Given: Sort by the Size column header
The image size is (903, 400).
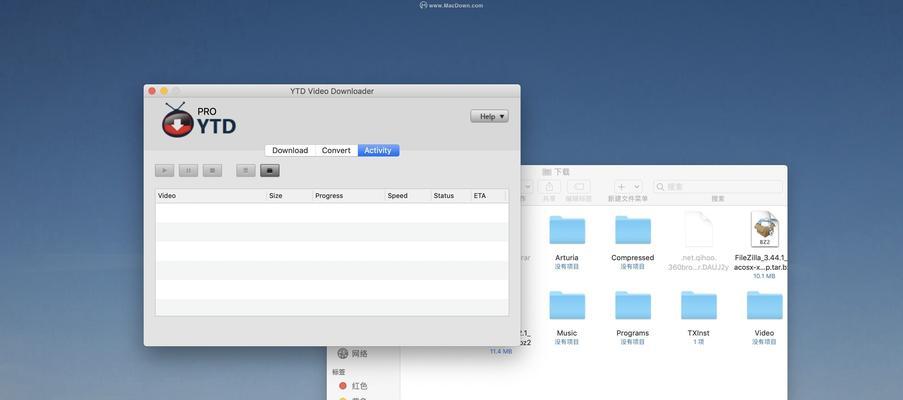Looking at the screenshot, I should (x=290, y=196).
